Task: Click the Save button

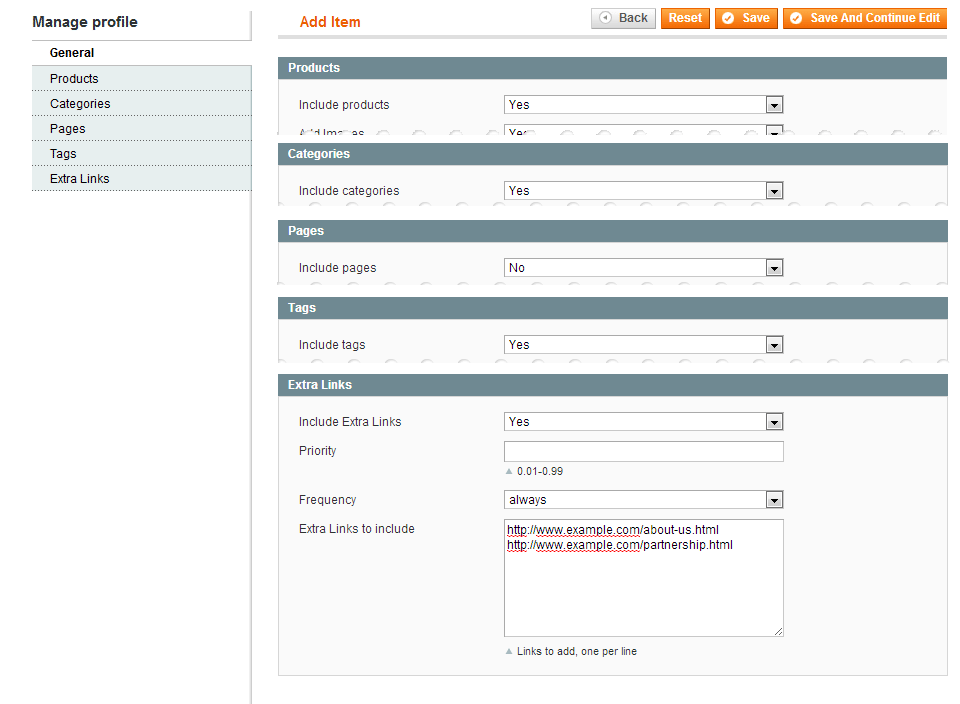Action: point(746,18)
